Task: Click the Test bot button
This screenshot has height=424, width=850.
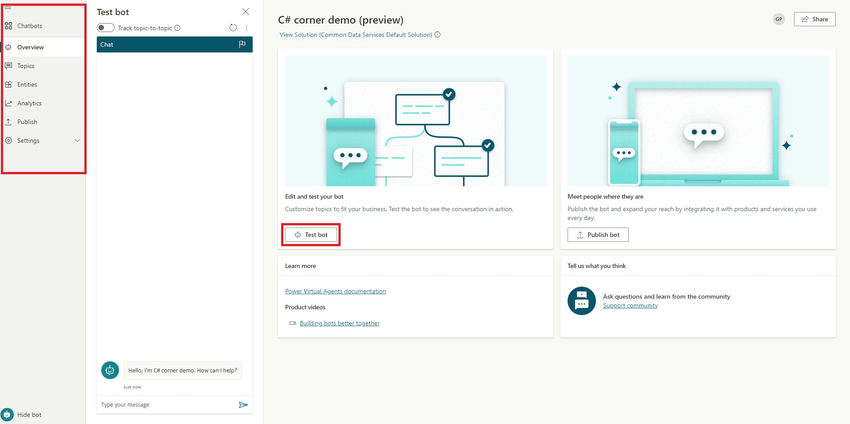Action: tap(311, 235)
